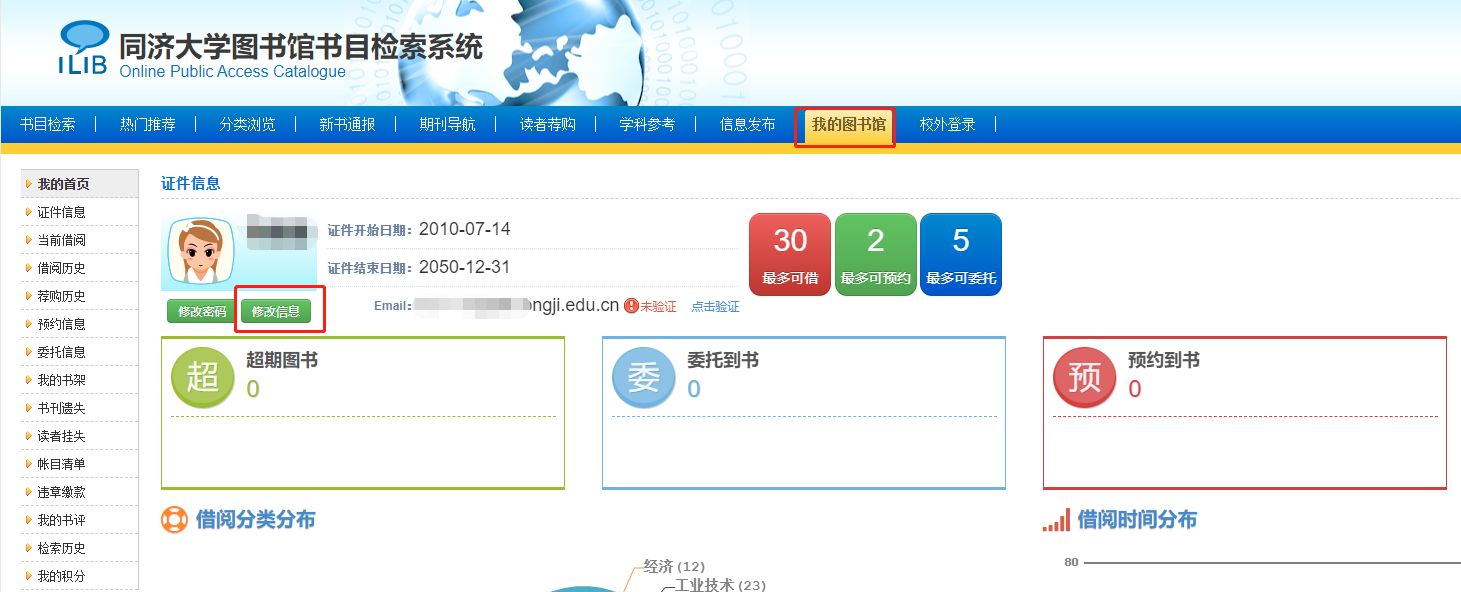Click the red 预 reserved books icon

(1085, 377)
